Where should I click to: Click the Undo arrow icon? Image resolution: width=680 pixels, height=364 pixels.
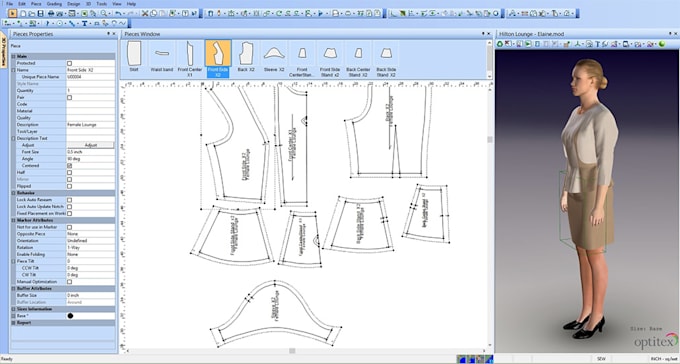[118, 13]
